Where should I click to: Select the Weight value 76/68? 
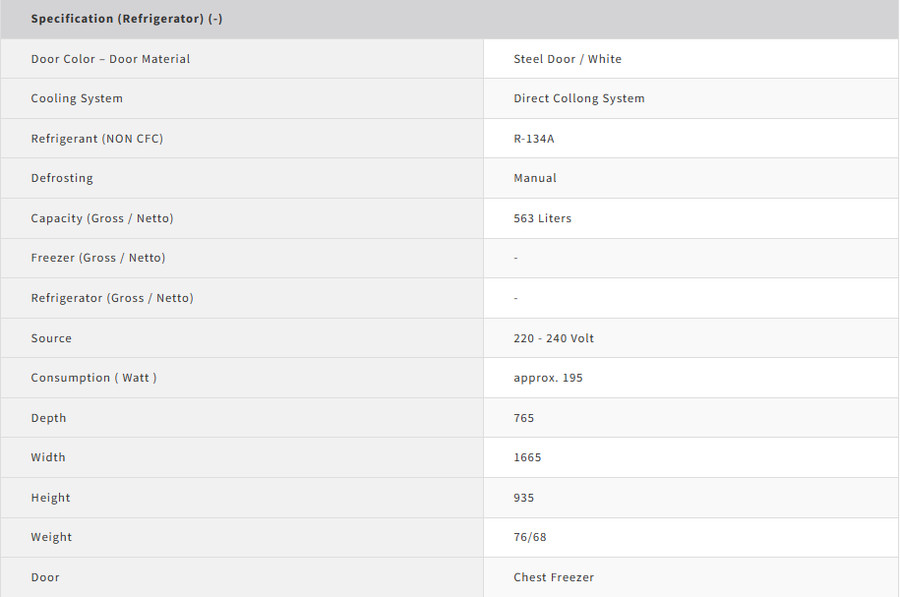529,538
